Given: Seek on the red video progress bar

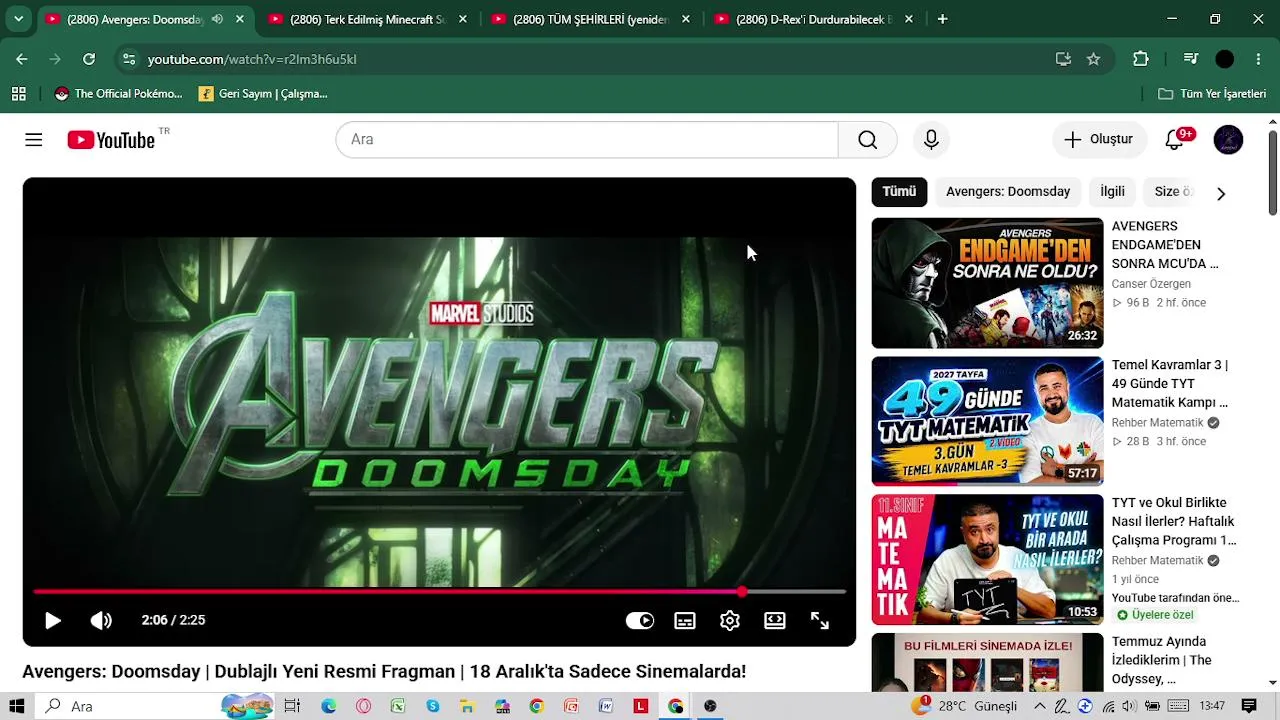Looking at the screenshot, I should (439, 592).
